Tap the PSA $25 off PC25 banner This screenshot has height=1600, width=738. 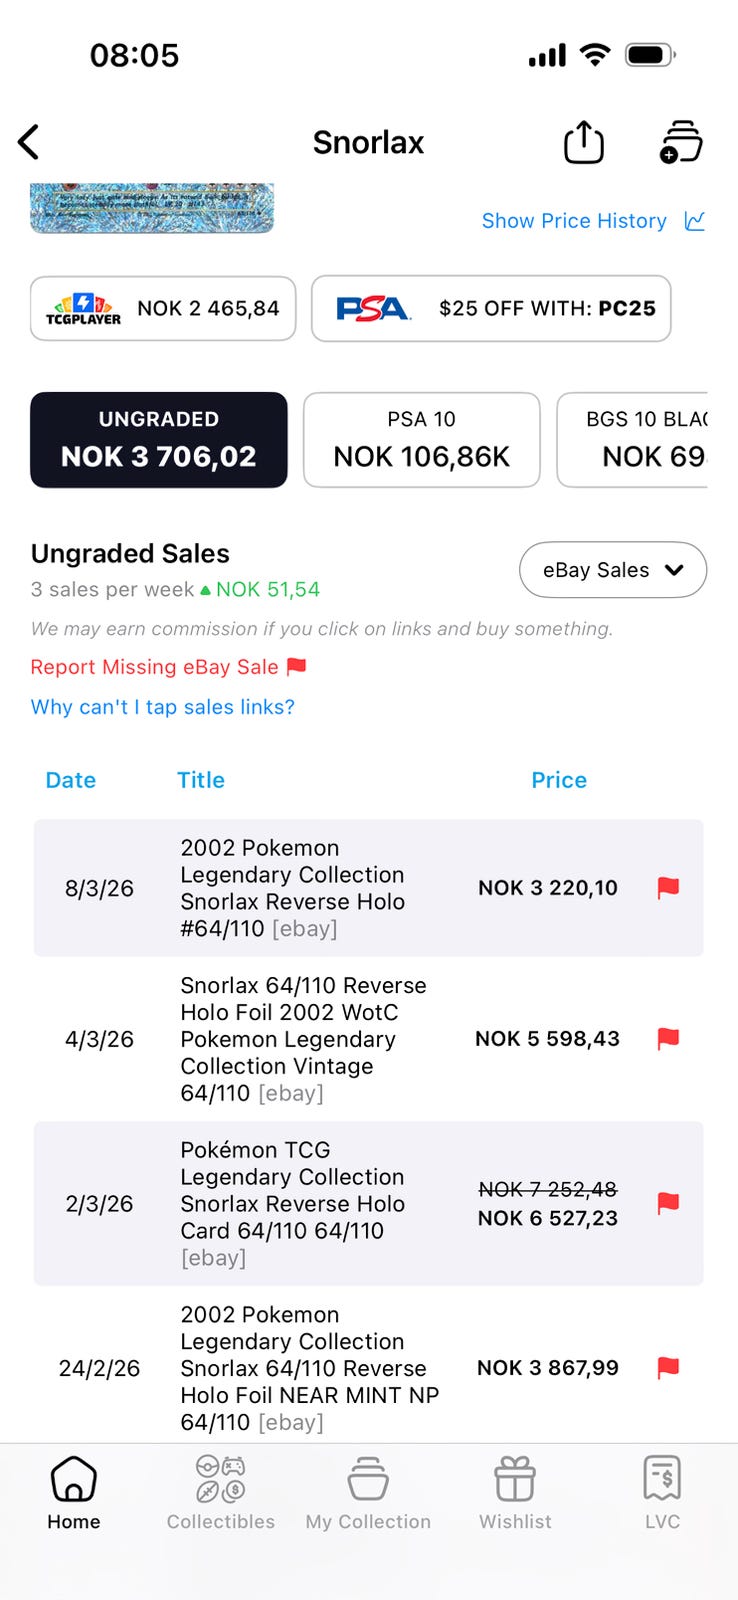pos(491,308)
